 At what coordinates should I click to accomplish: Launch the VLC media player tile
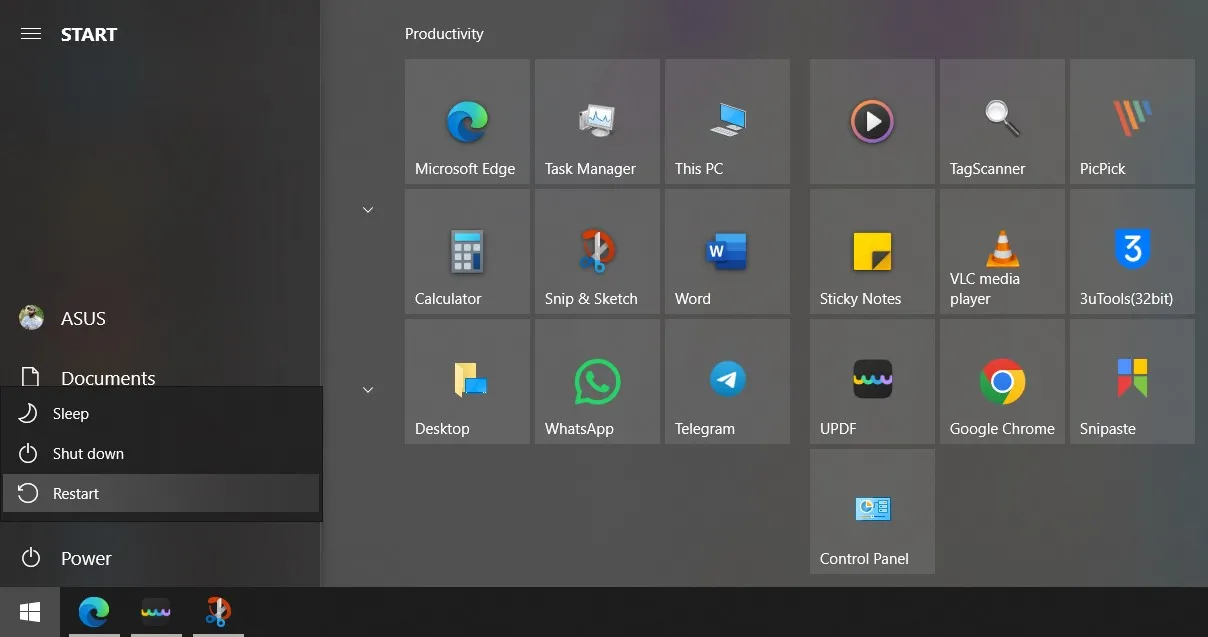(x=1002, y=251)
